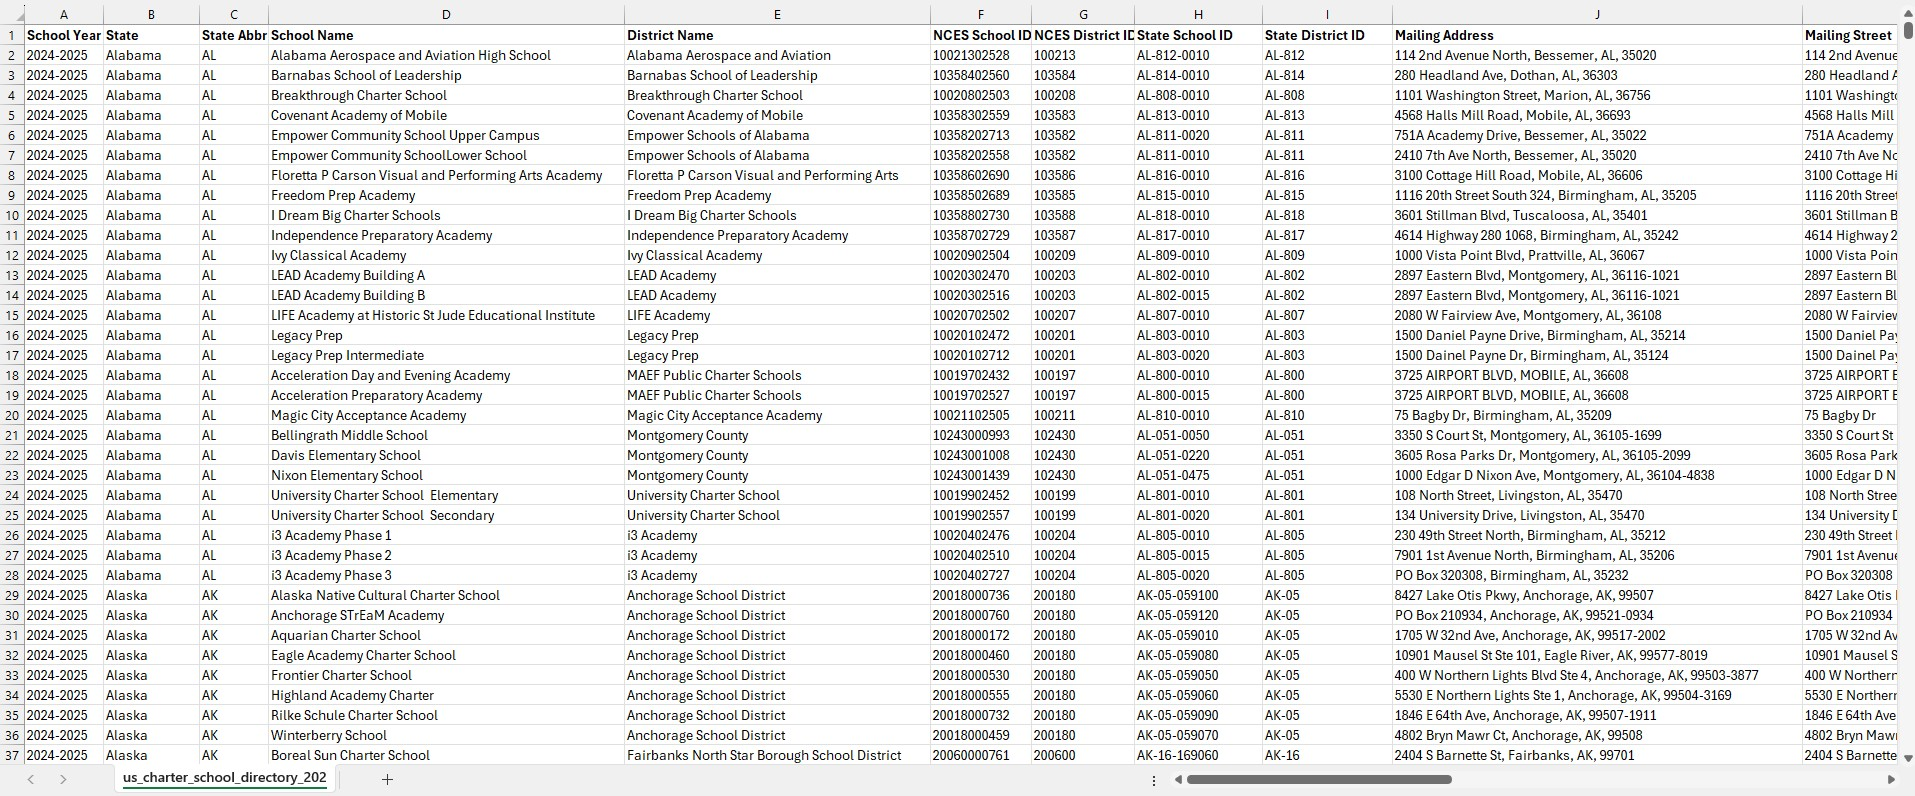Select row 29 header
1915x796 pixels.
point(12,595)
